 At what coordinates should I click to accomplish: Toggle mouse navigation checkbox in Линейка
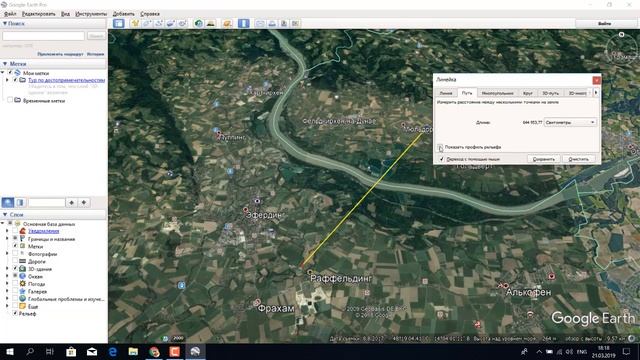tap(442, 159)
